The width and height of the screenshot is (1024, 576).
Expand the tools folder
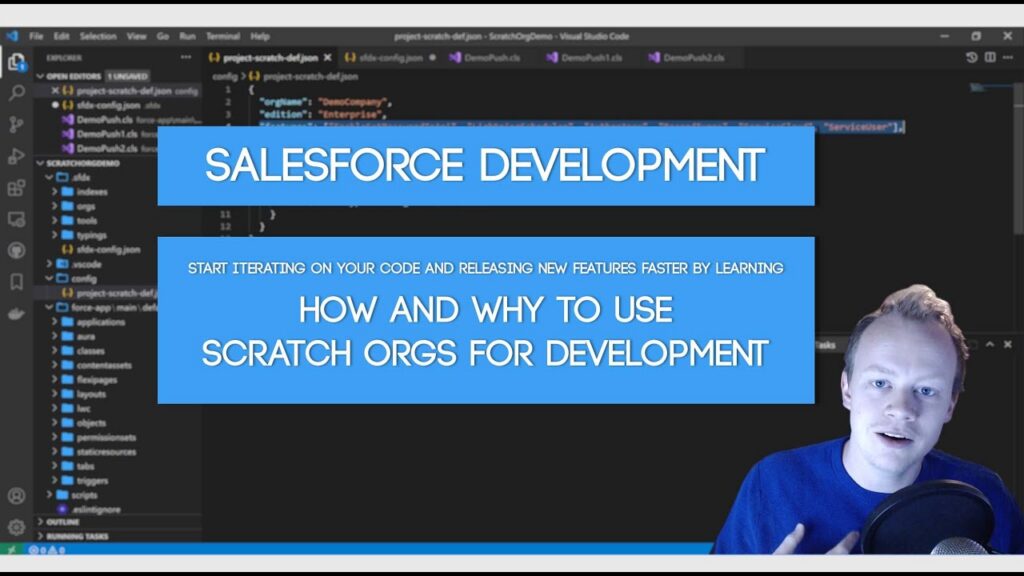tap(55, 220)
